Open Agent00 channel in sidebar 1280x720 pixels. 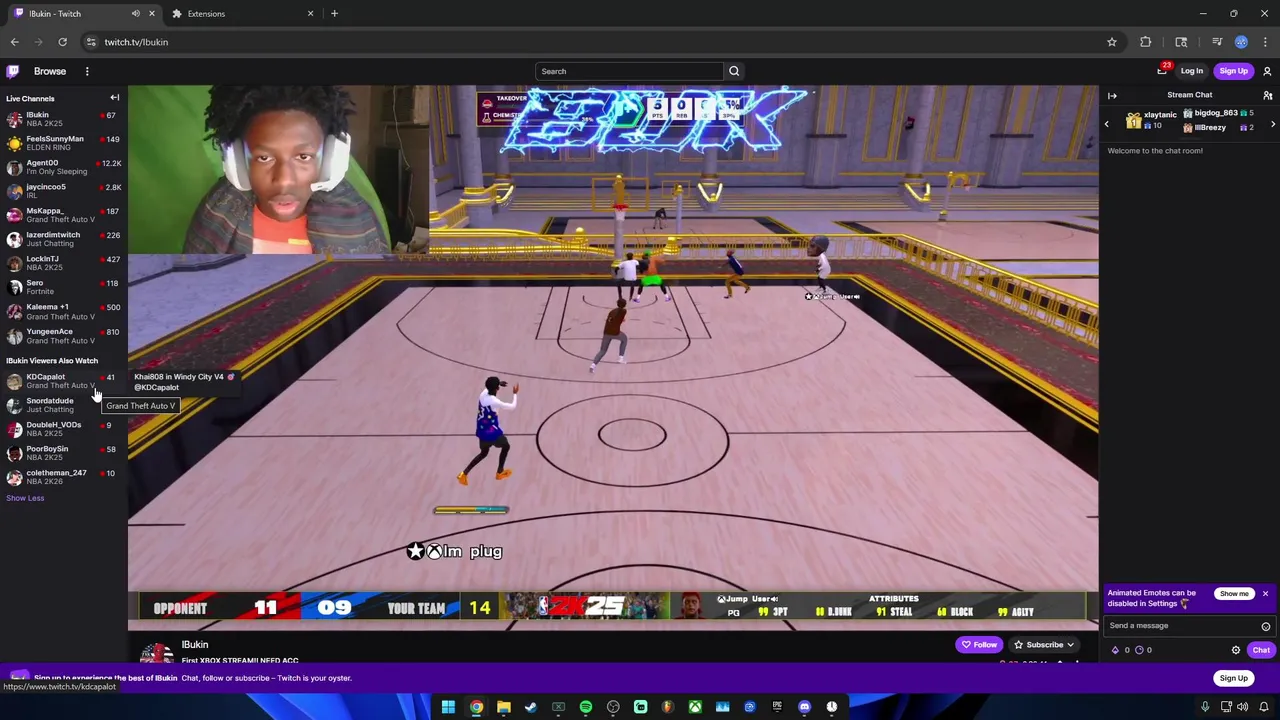pyautogui.click(x=63, y=167)
